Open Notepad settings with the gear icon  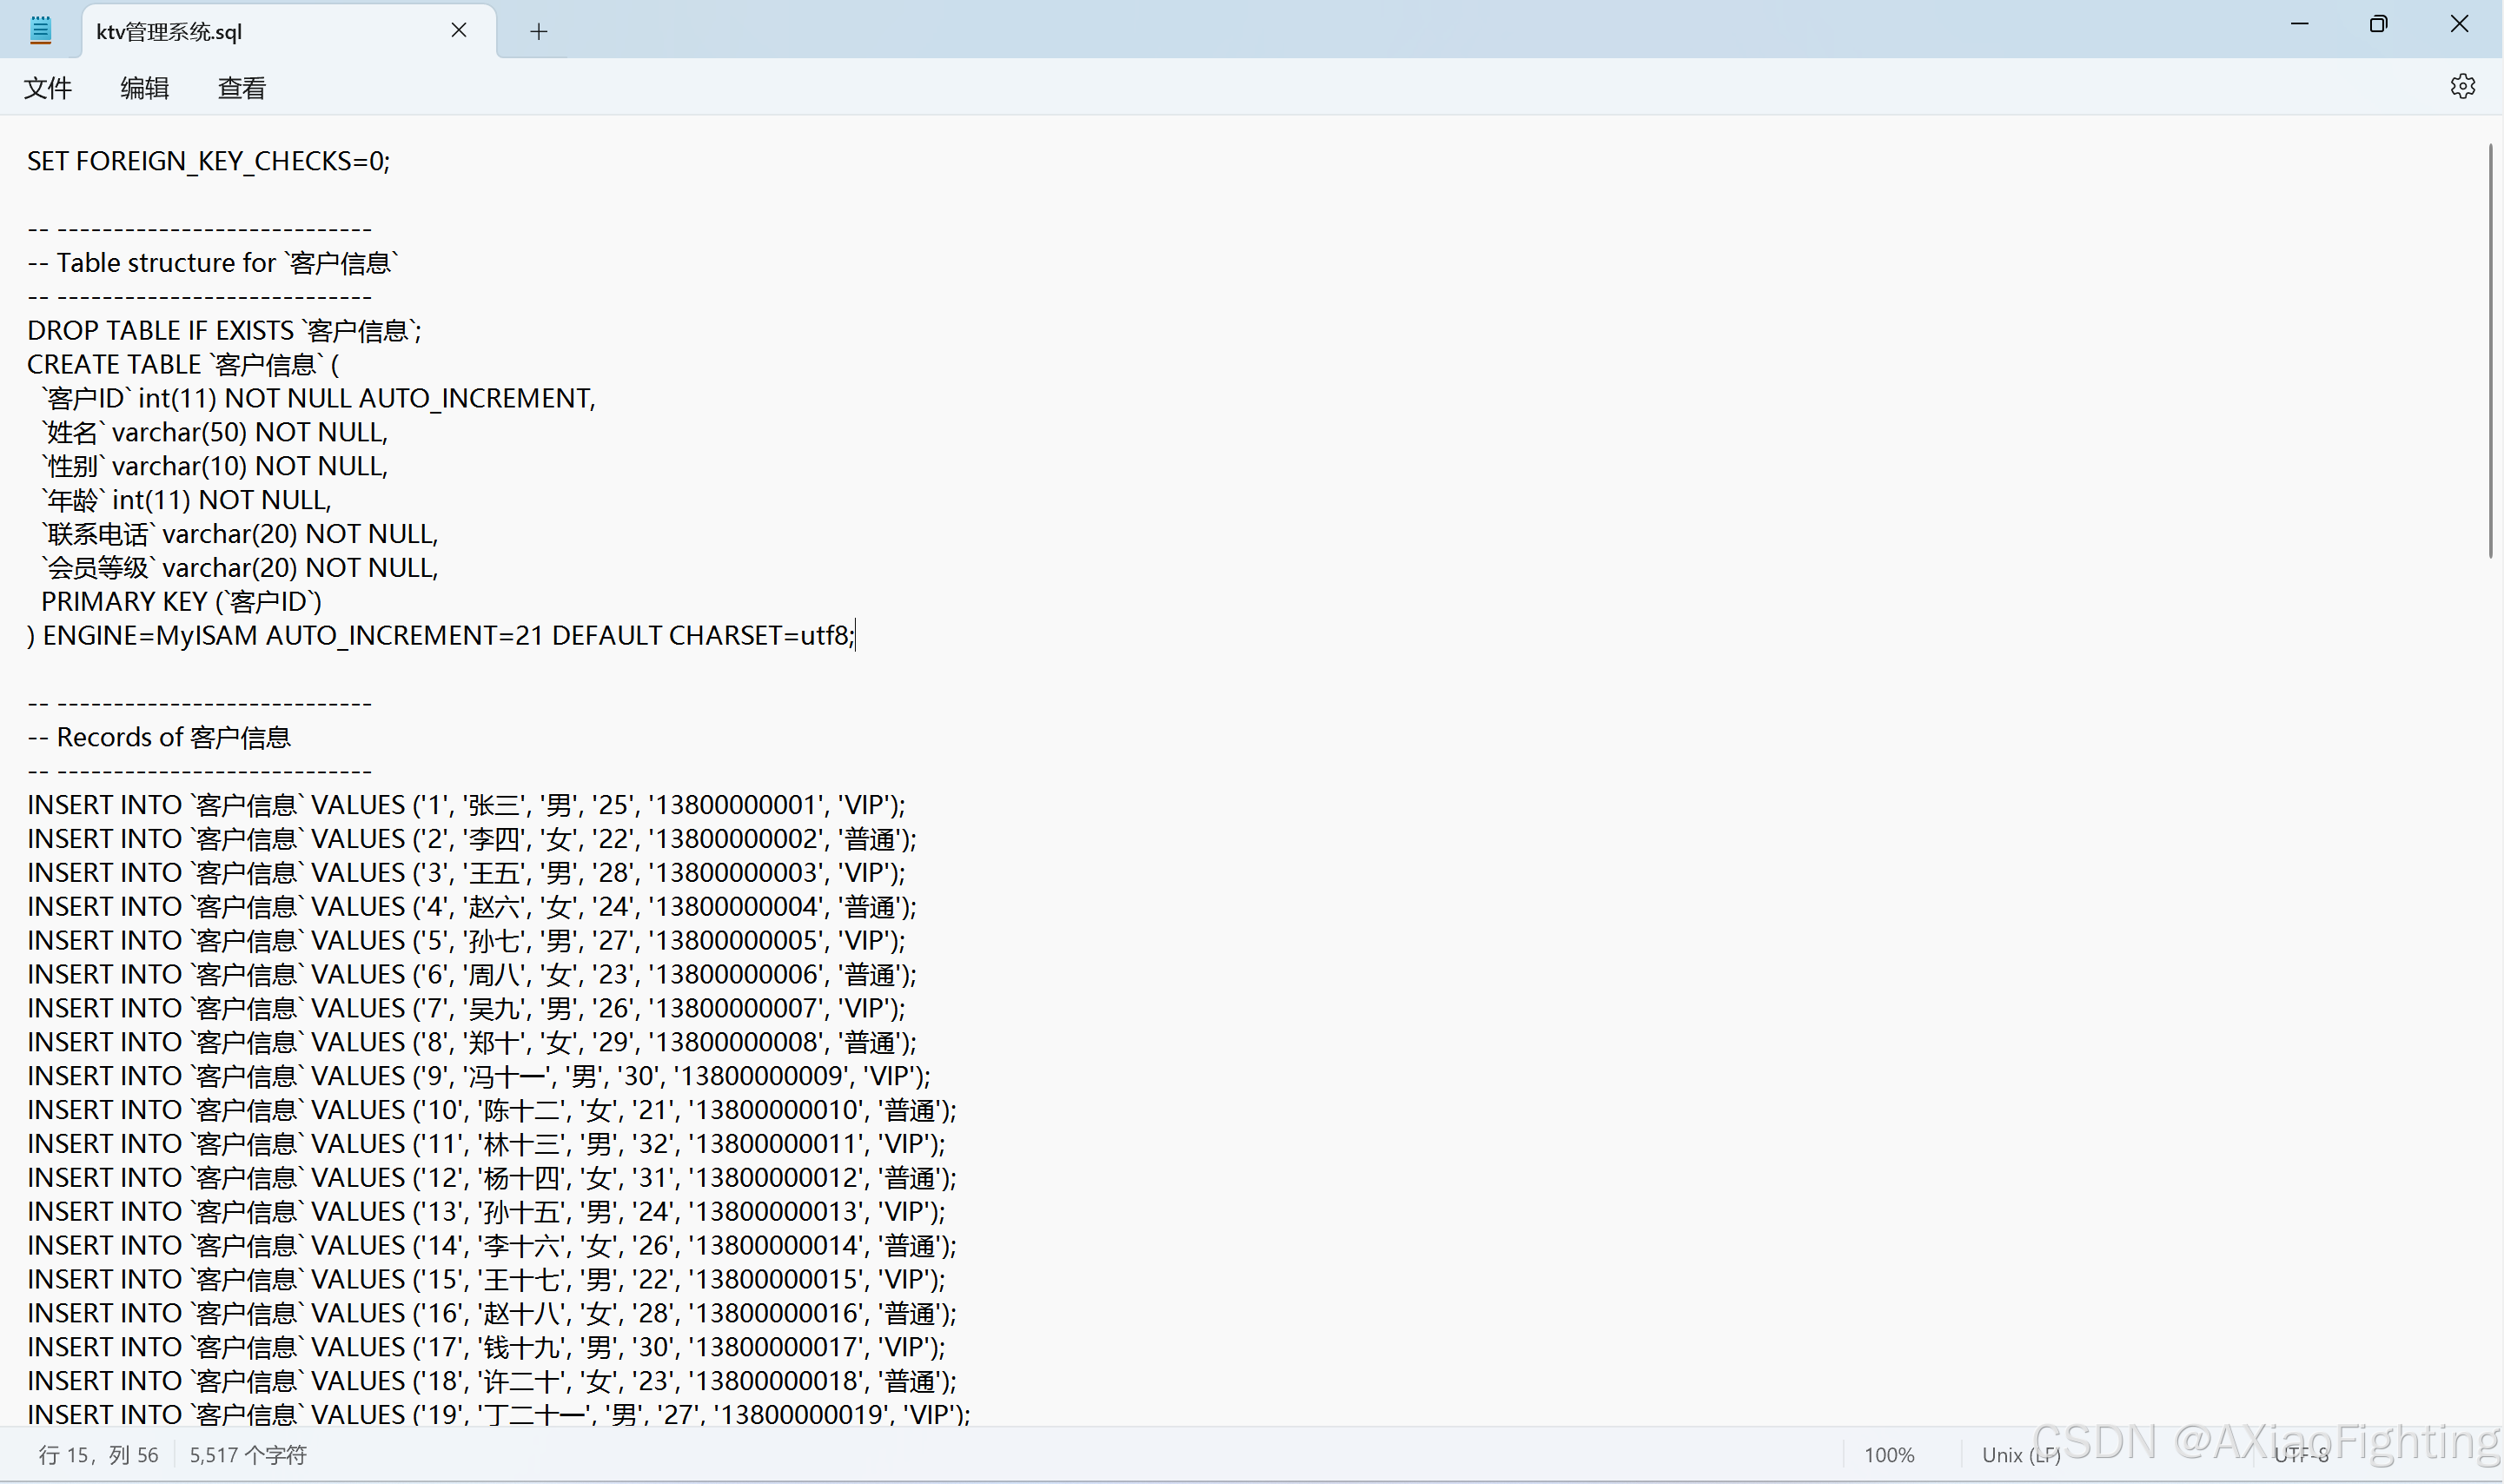point(2462,86)
